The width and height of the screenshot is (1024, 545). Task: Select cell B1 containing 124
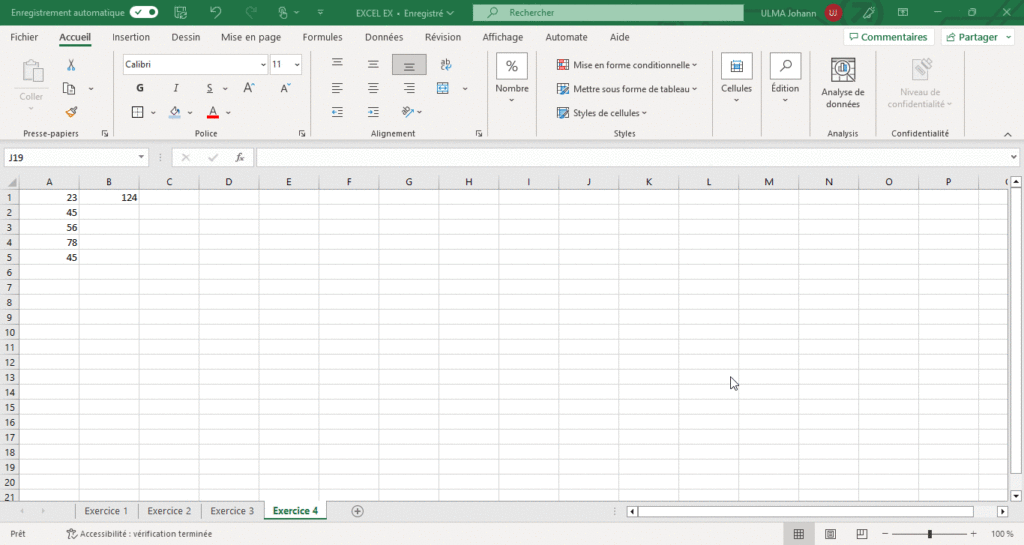[x=109, y=197]
